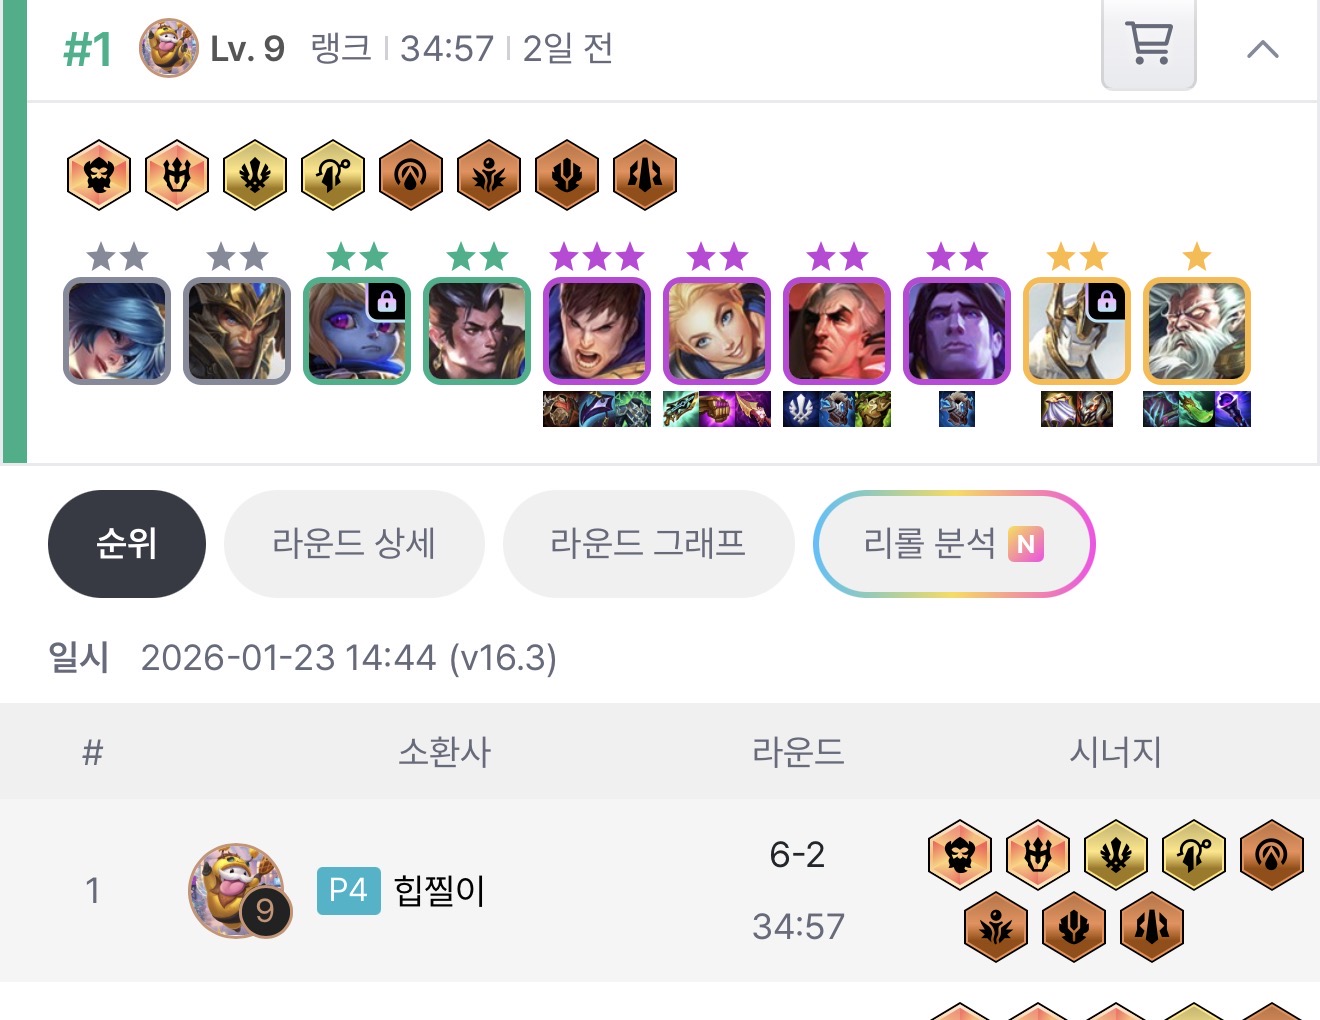The height and width of the screenshot is (1020, 1320).
Task: Open the shopping cart icon button
Action: point(1148,44)
